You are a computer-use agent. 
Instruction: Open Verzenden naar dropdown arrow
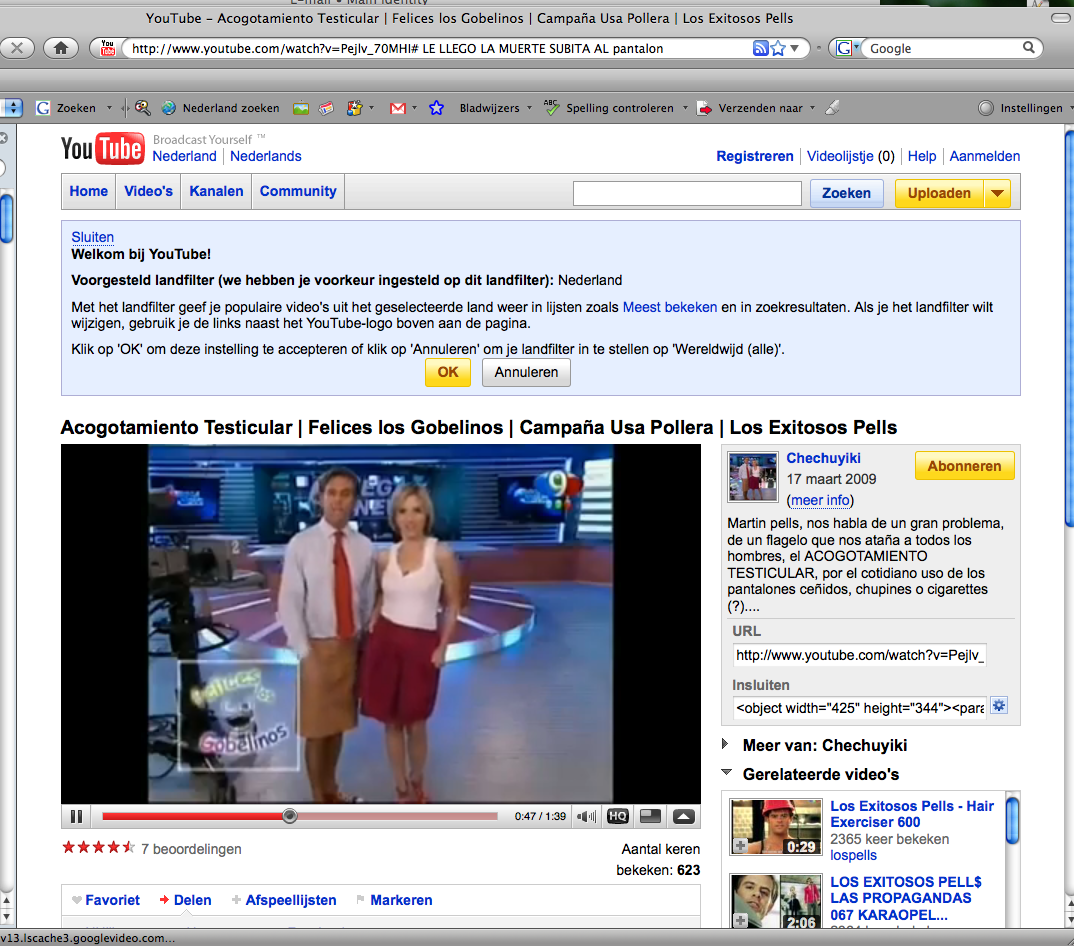[x=812, y=108]
